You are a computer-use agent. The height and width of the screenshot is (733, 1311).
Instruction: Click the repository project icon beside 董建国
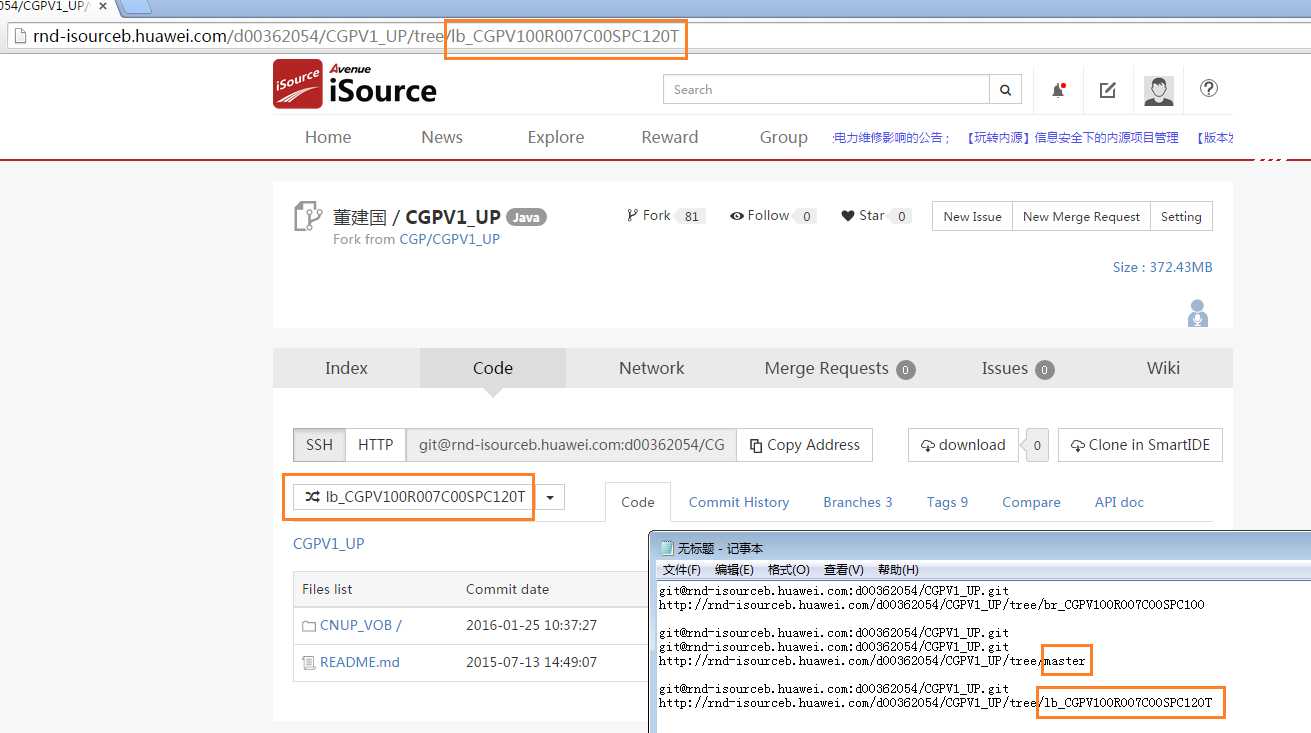[x=307, y=216]
